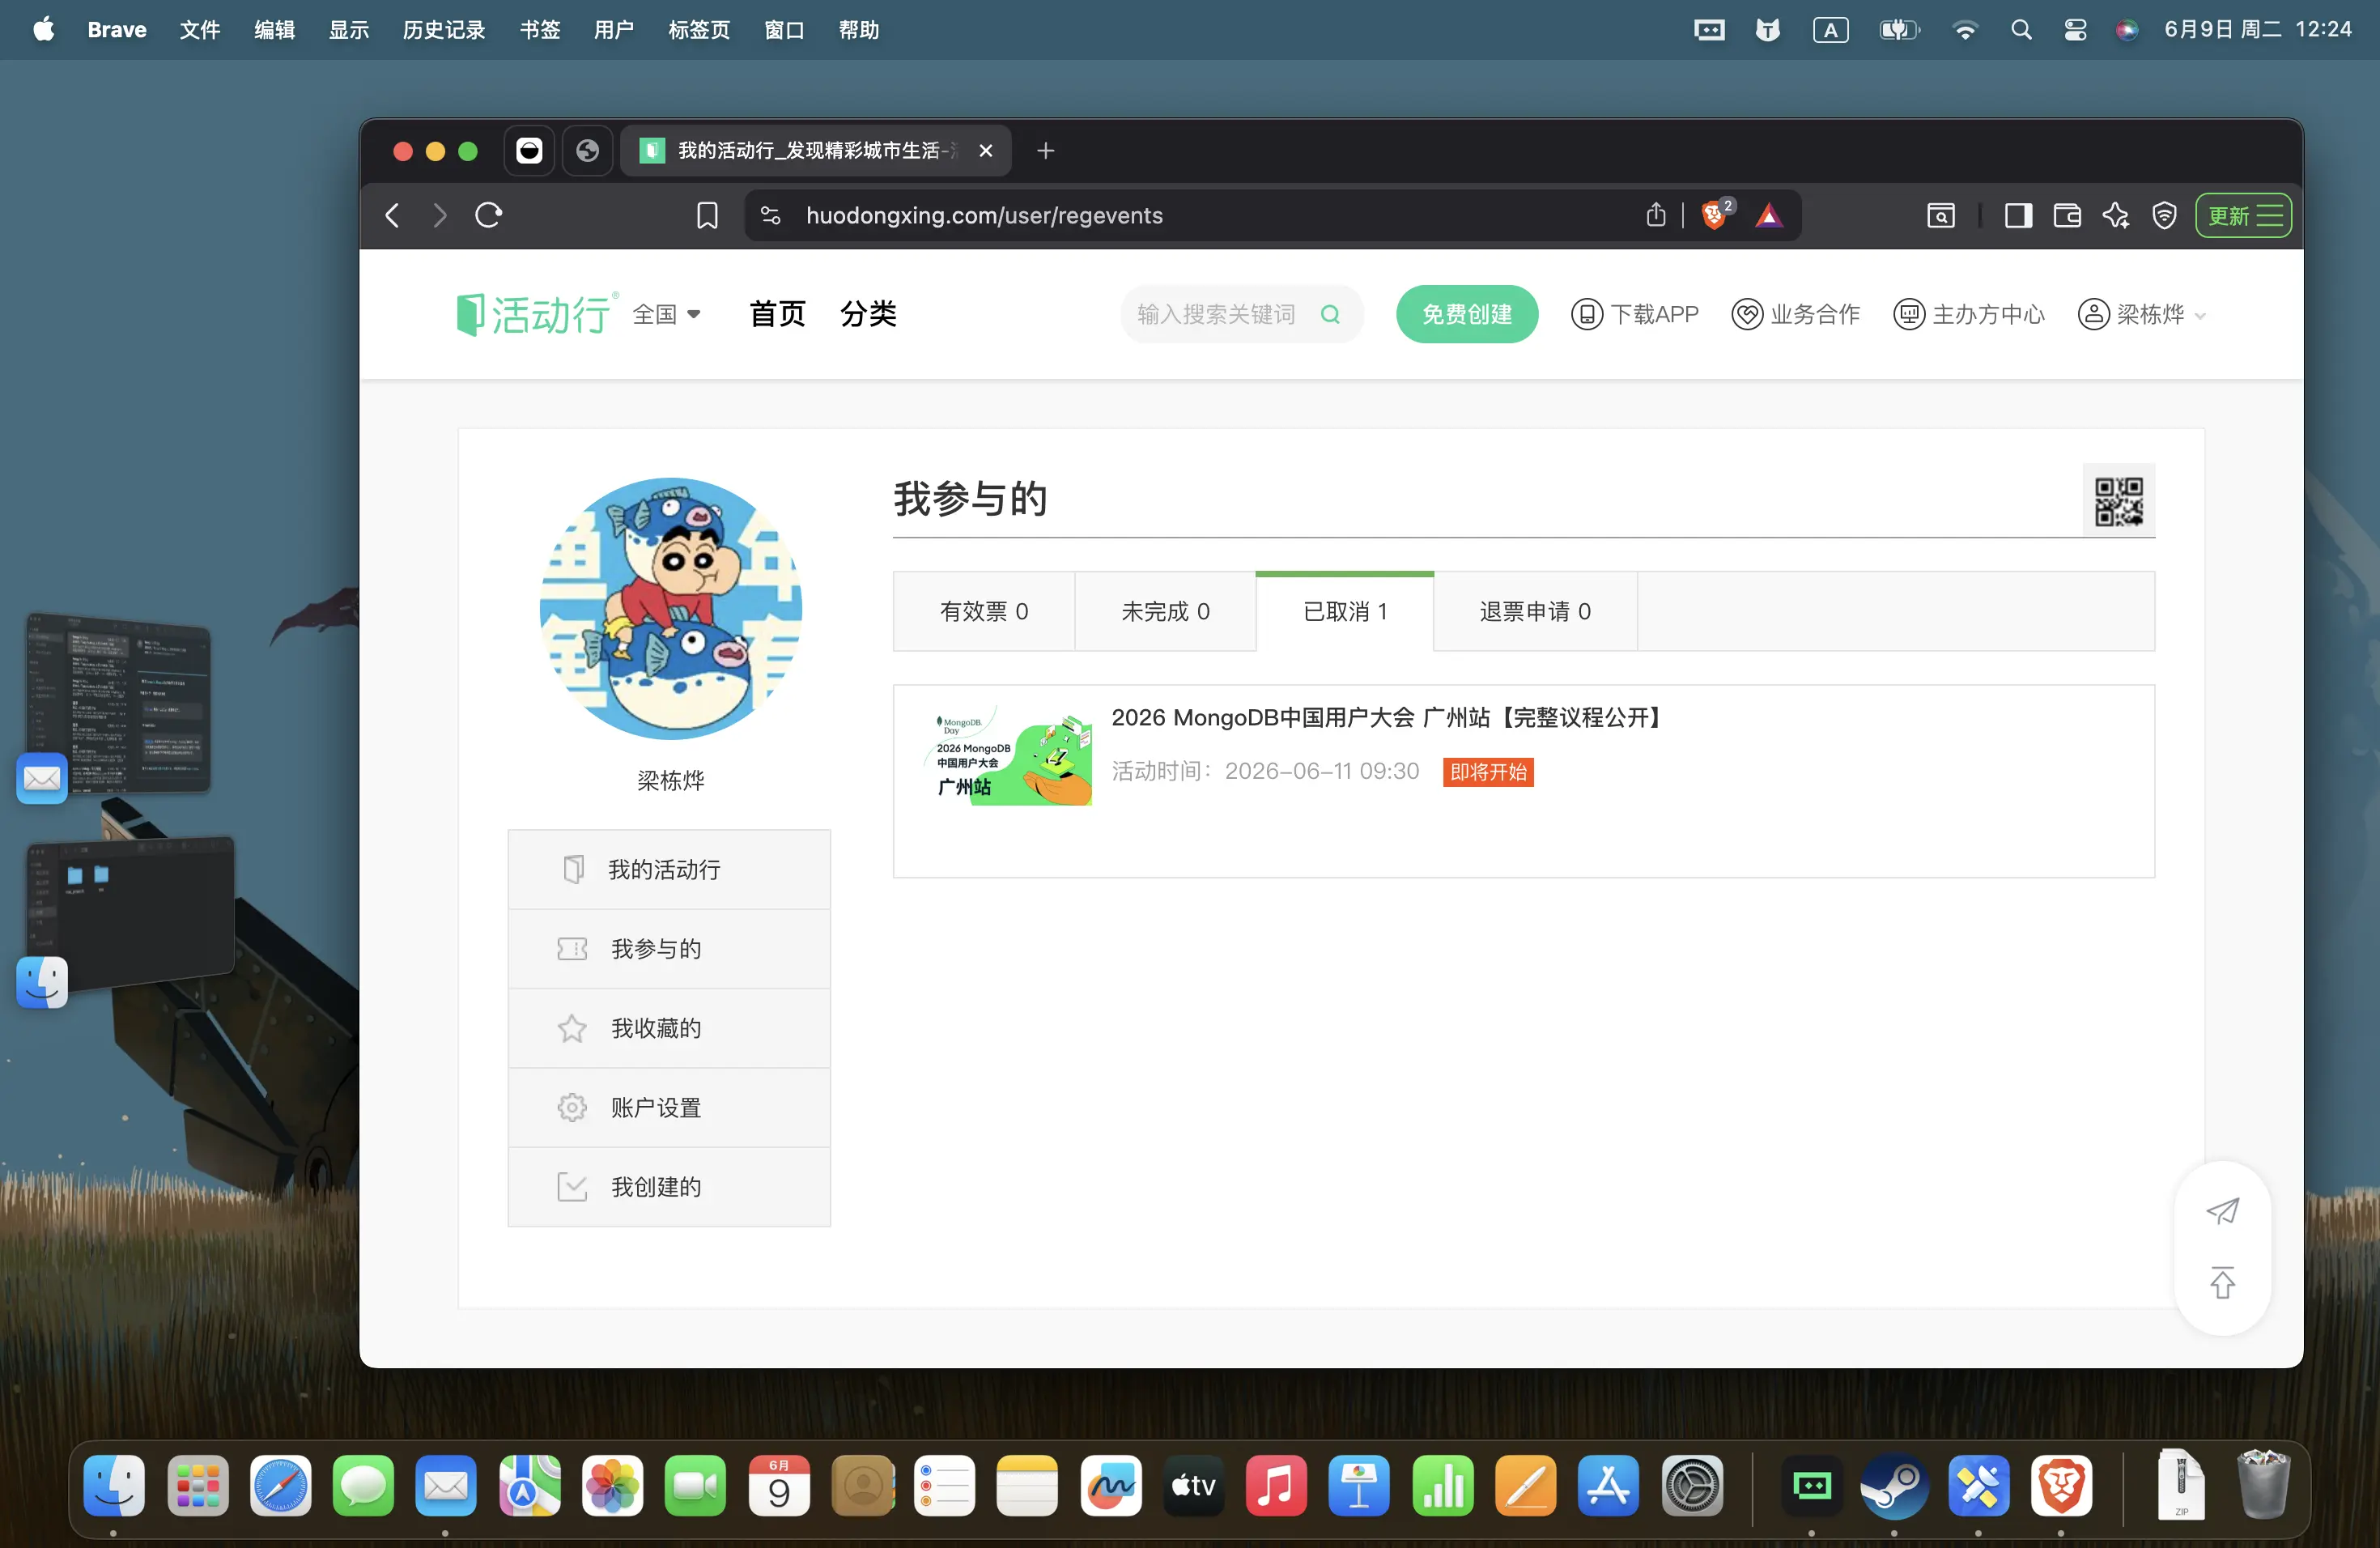Viewport: 2380px width, 1548px height.
Task: Go to 分类 navigation link
Action: click(x=868, y=314)
